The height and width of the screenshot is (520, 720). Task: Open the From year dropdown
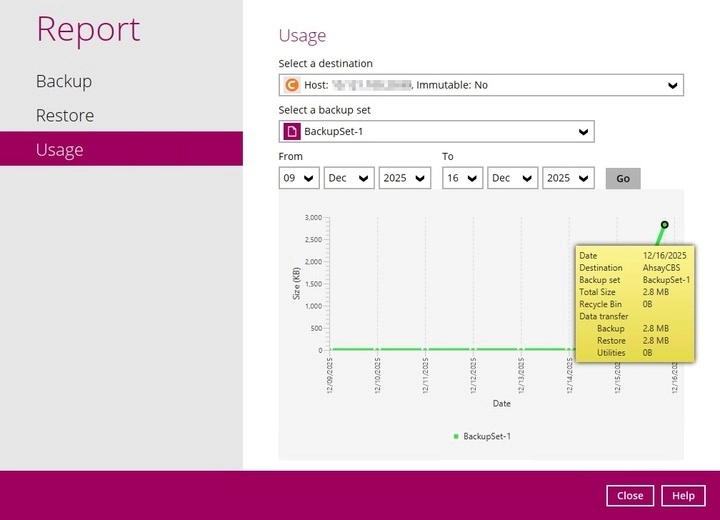tap(405, 178)
